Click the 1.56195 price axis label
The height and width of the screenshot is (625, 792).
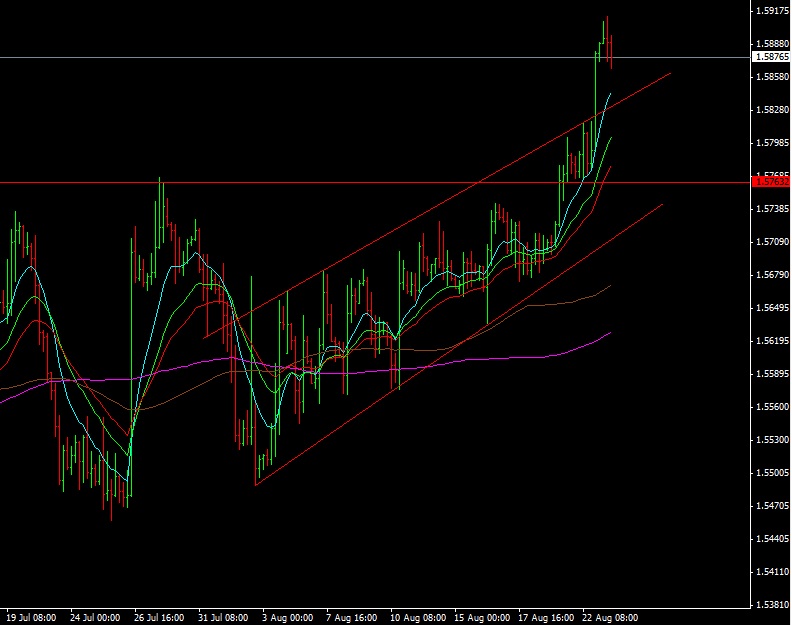click(x=772, y=341)
